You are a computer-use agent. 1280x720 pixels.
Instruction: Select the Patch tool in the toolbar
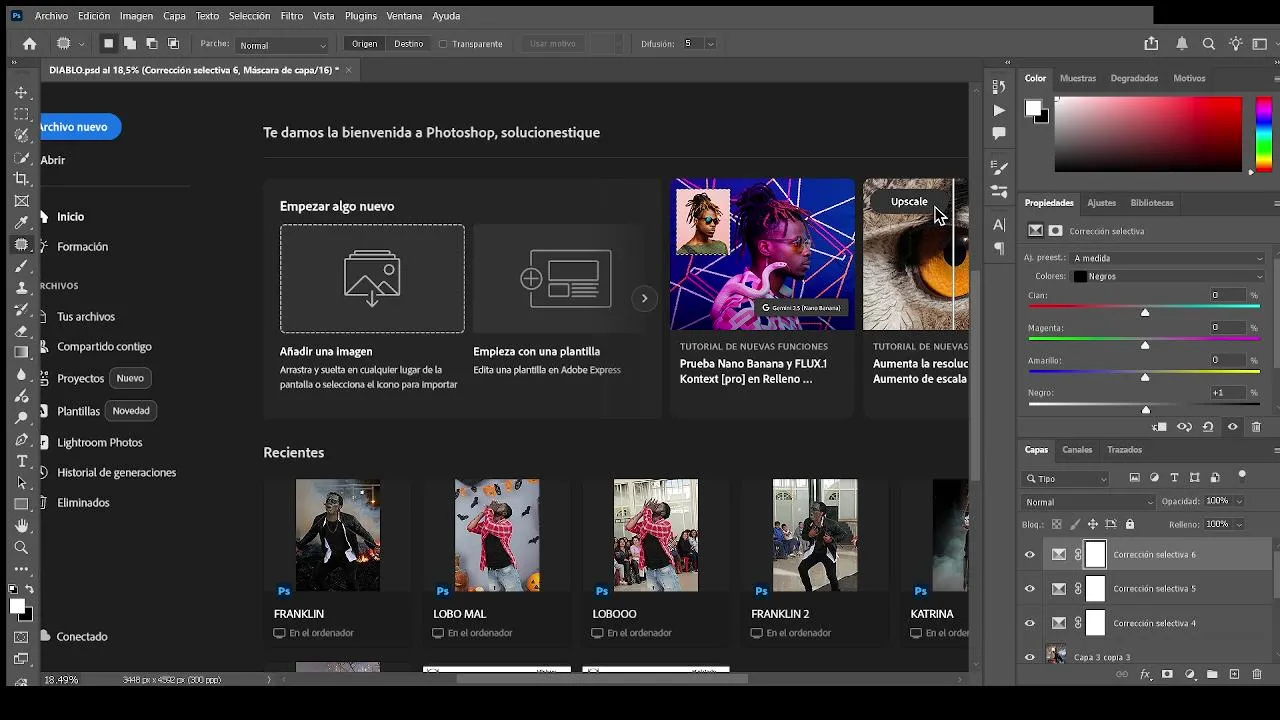click(21, 244)
